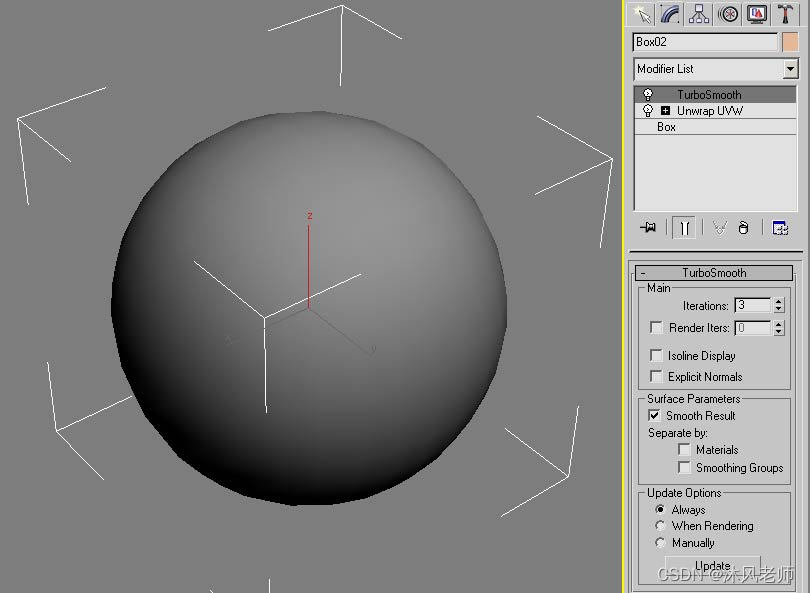
Task: Expand the Unwrap UVW plus sign
Action: coord(665,111)
